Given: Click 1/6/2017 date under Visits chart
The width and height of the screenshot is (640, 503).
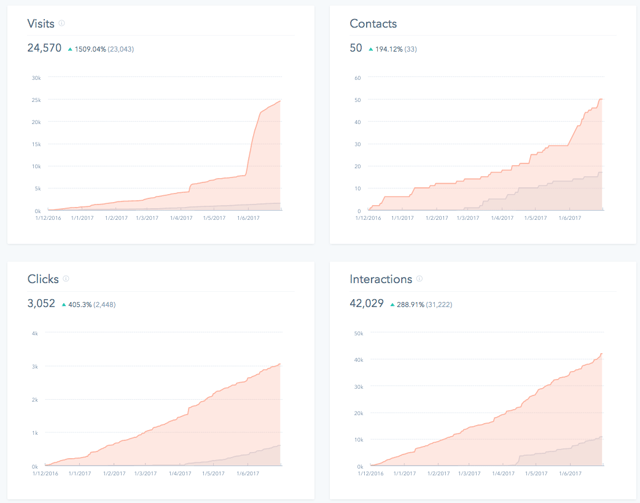Looking at the screenshot, I should [248, 218].
